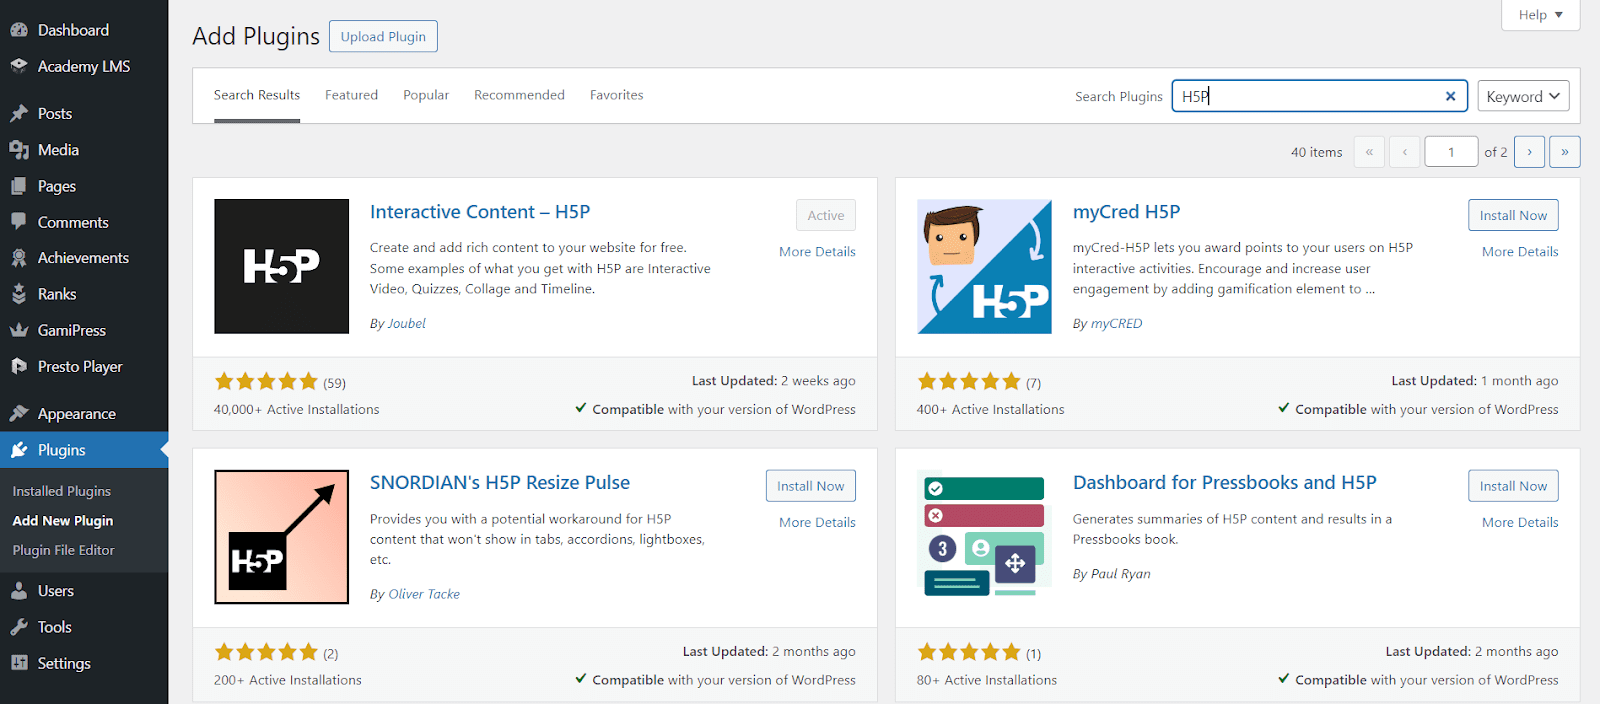Click the Media library icon

(x=18, y=150)
